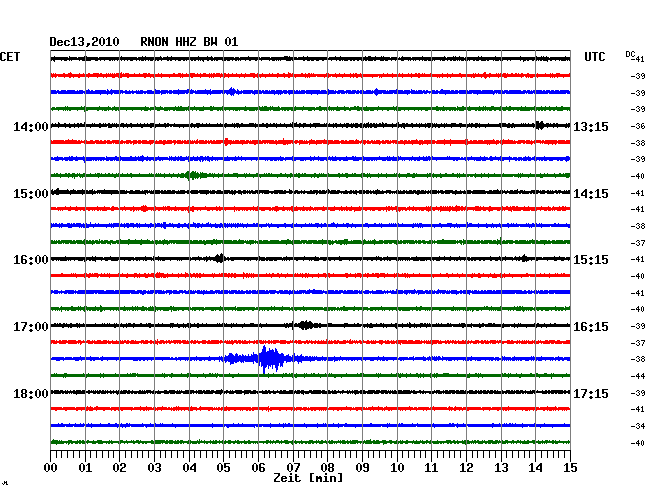The width and height of the screenshot is (650, 494).
Task: Click the 16:00 trace event near minute 14
Action: click(524, 259)
